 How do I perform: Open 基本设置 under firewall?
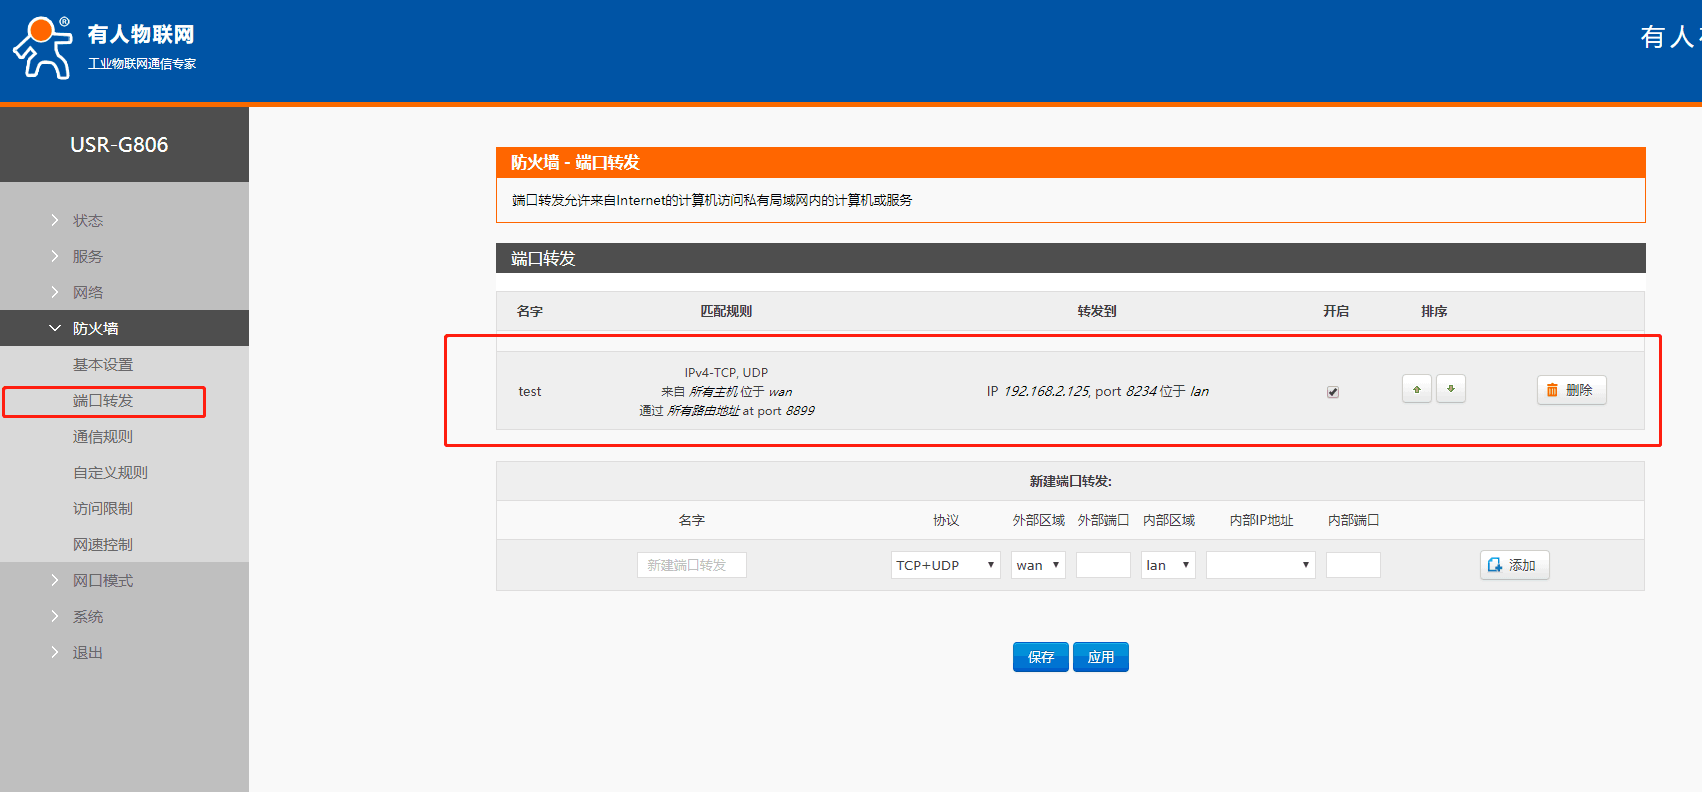click(x=103, y=364)
